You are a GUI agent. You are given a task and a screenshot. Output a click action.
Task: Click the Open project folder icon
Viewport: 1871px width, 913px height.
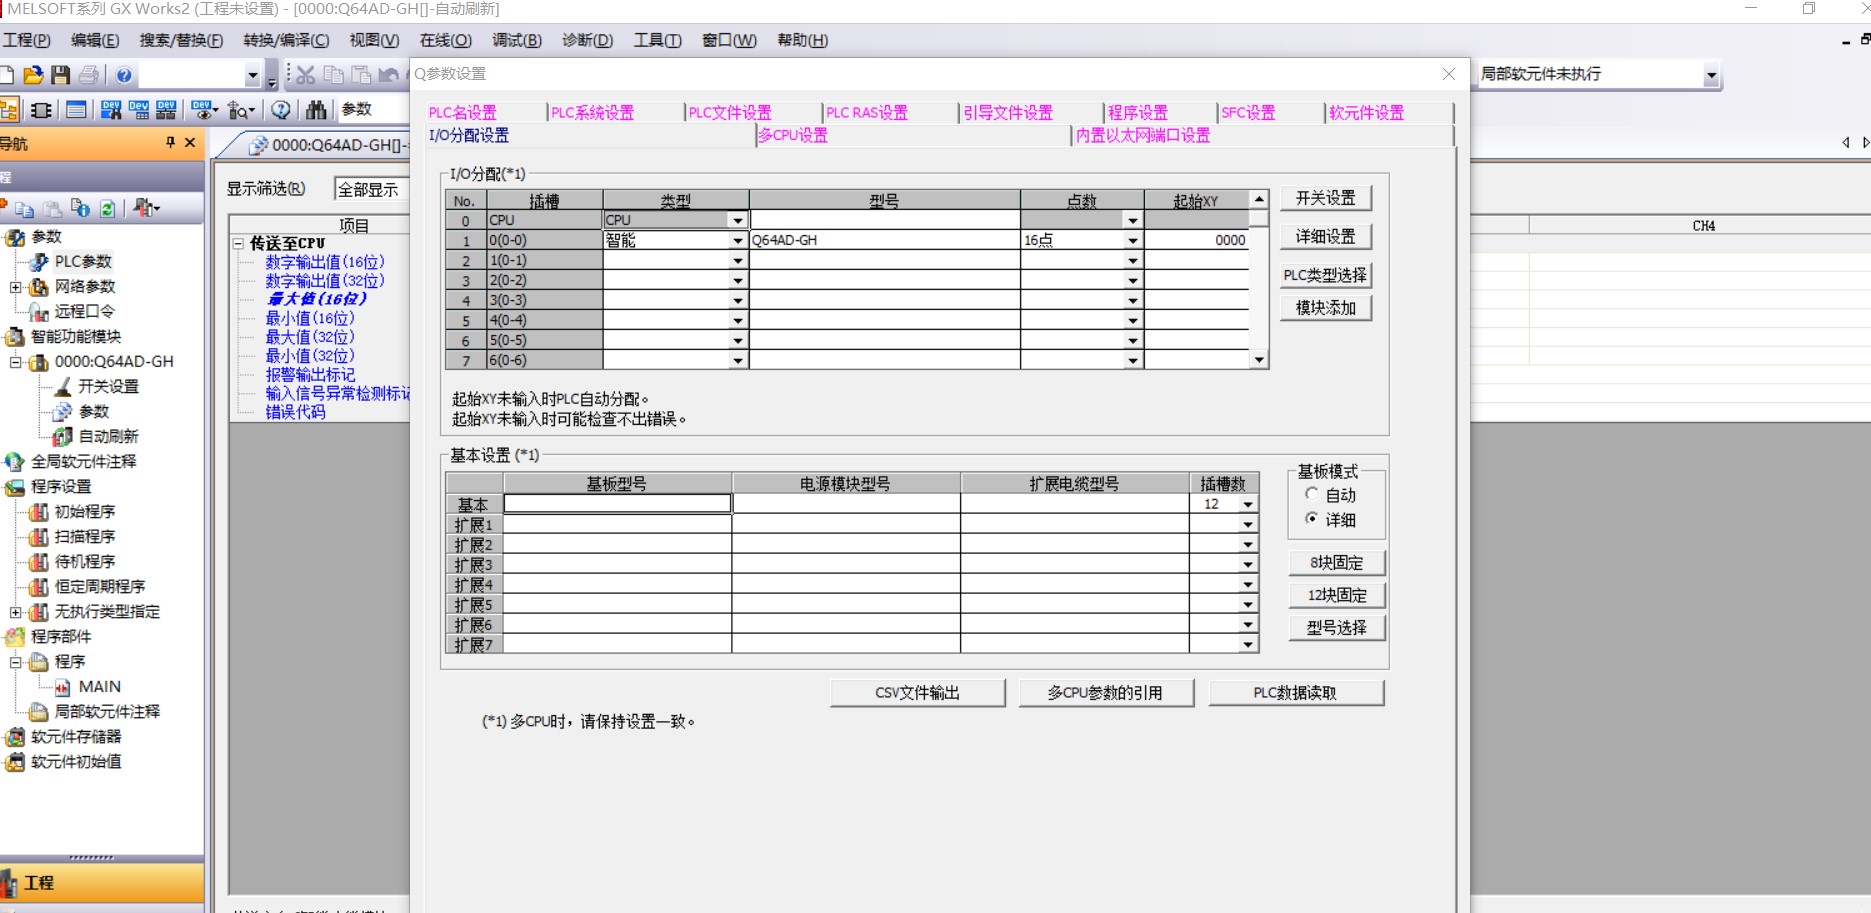[33, 75]
